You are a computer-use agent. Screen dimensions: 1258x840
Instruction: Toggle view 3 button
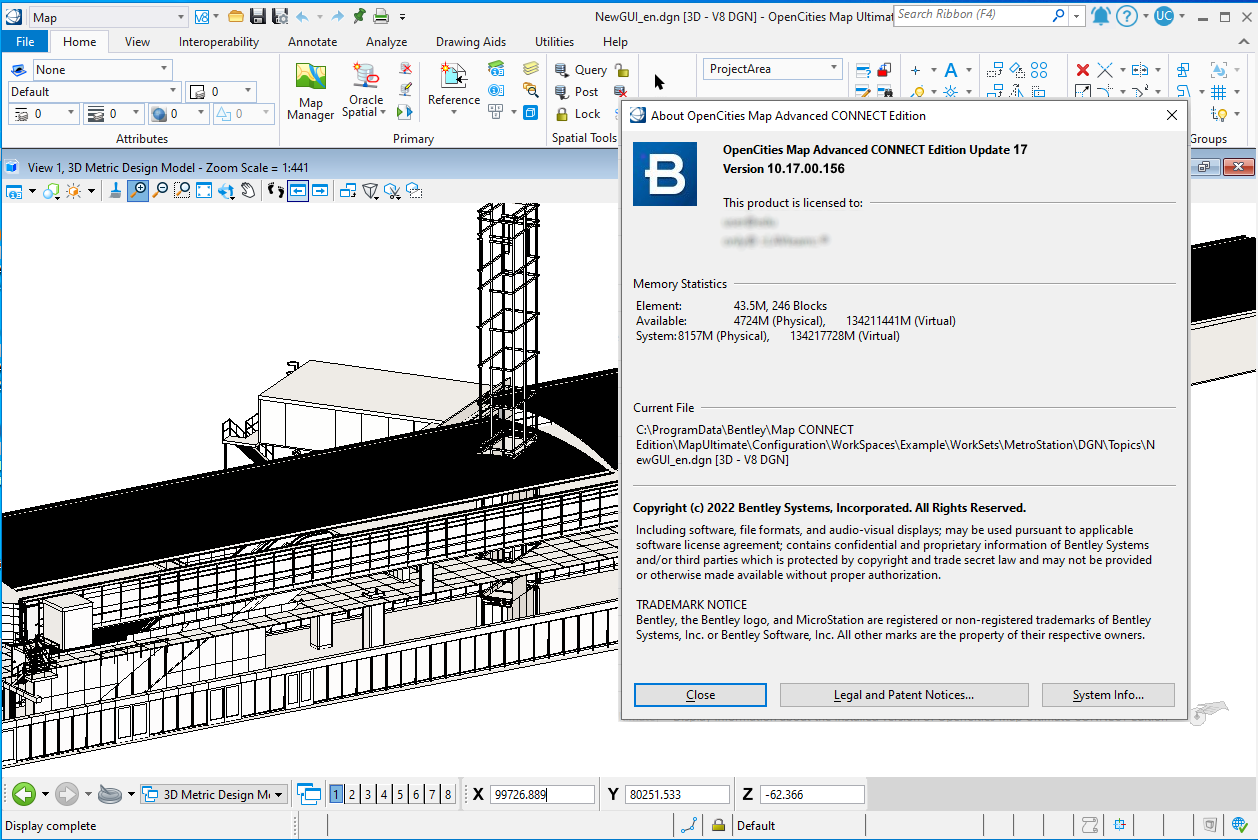pyautogui.click(x=368, y=794)
